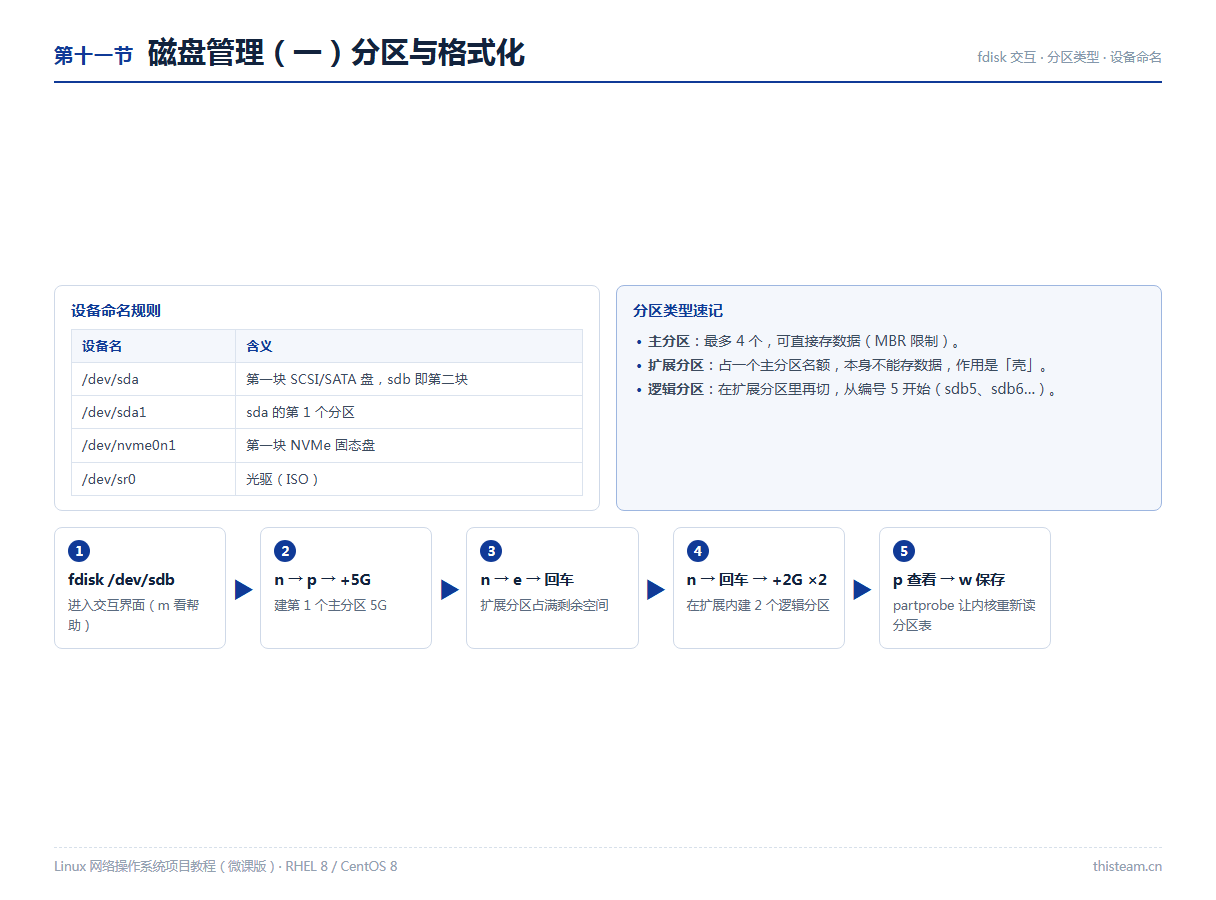Click the description 建第 1 个主分区 5G
The image size is (1216, 900).
[x=331, y=605]
